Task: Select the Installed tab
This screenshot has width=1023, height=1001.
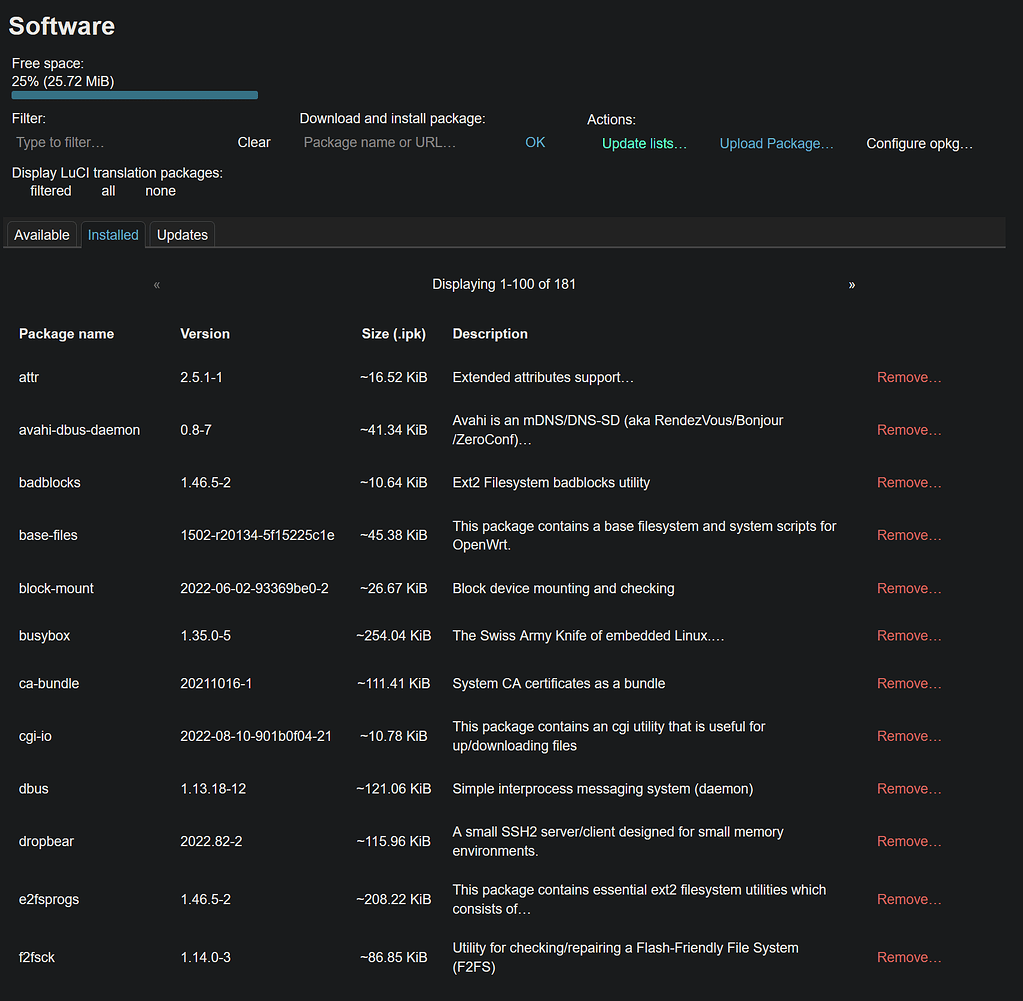Action: point(113,234)
